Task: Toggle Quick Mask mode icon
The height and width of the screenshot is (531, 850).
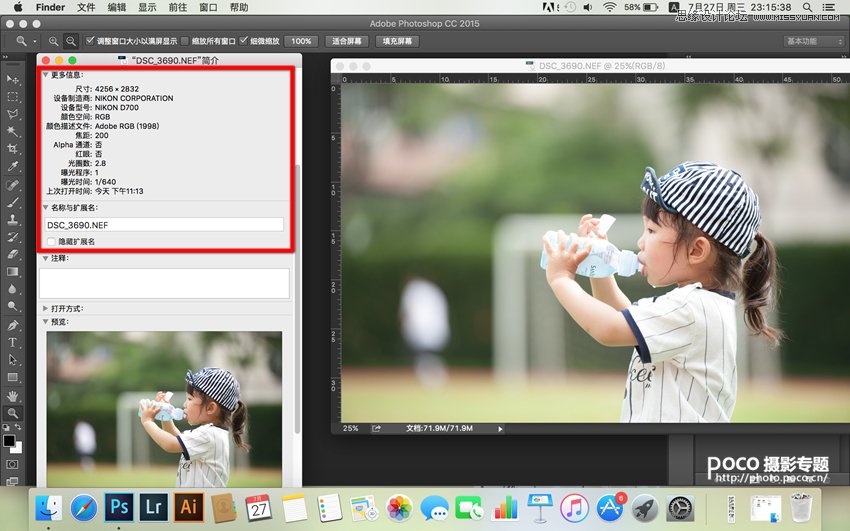Action: pos(12,464)
